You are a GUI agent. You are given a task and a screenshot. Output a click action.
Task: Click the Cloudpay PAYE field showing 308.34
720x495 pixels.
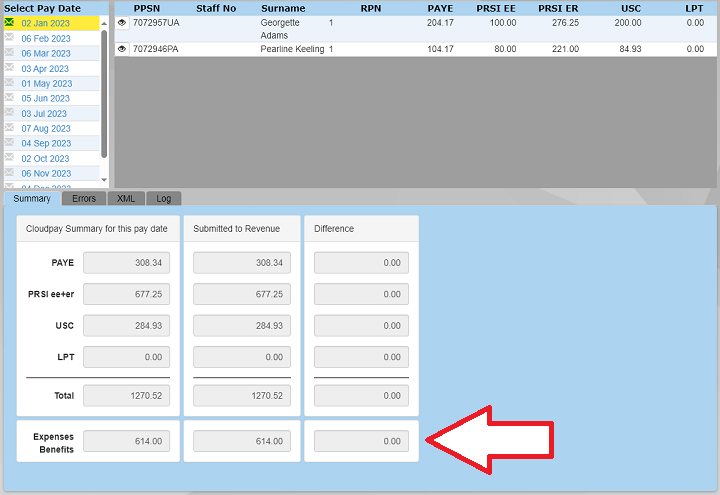tap(126, 263)
